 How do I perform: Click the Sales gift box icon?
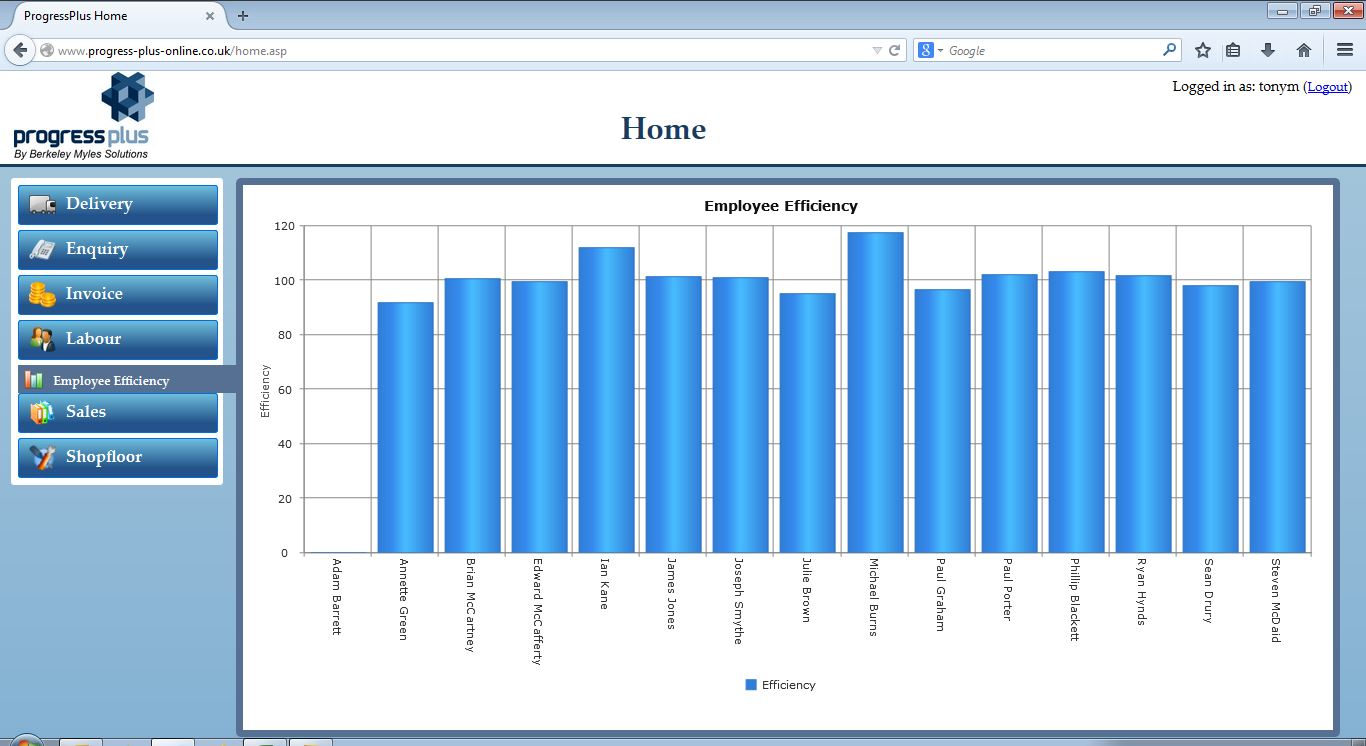(41, 412)
